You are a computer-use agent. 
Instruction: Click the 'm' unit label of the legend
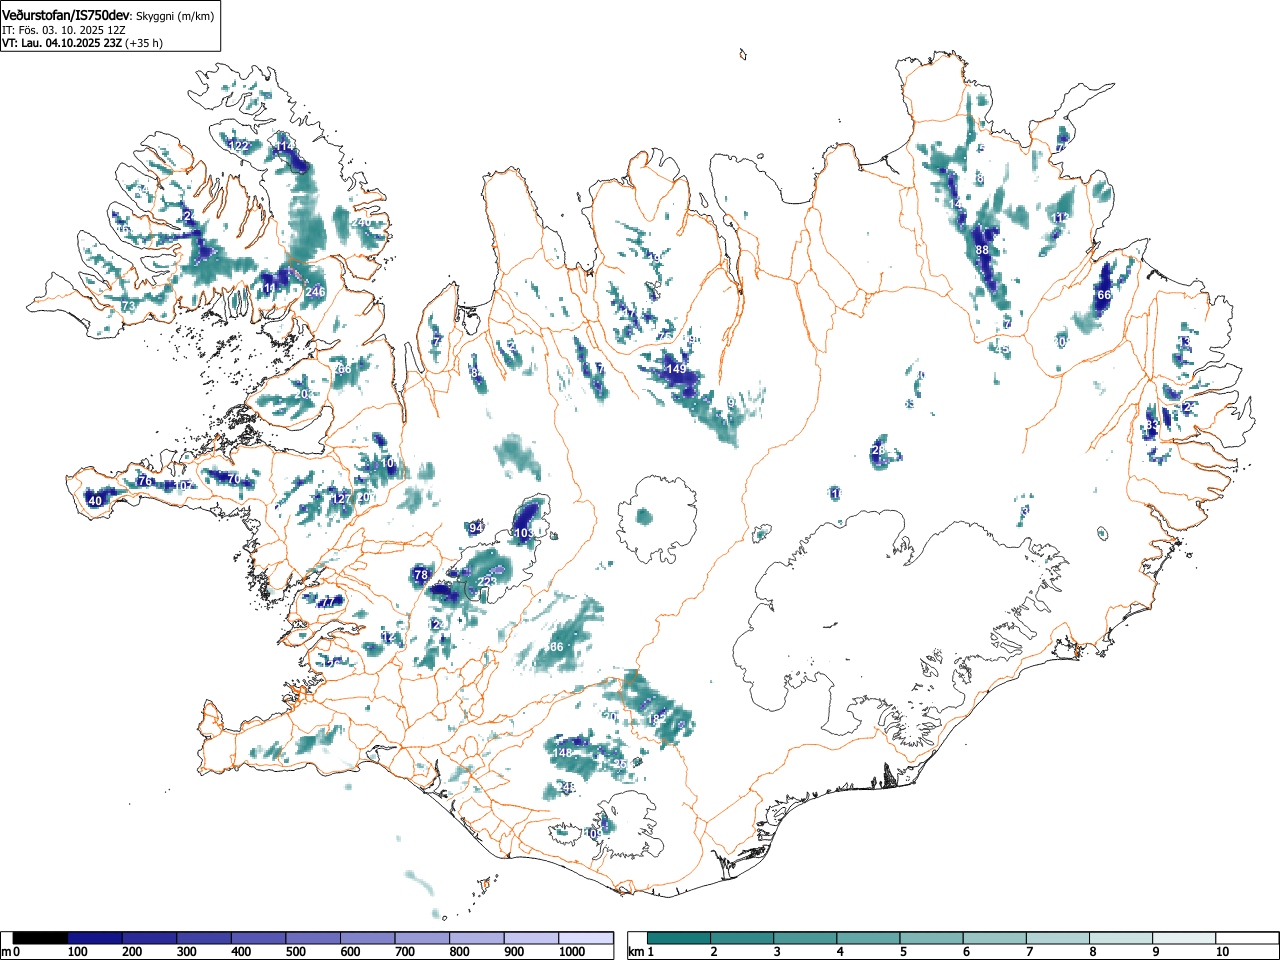[x=6, y=952]
